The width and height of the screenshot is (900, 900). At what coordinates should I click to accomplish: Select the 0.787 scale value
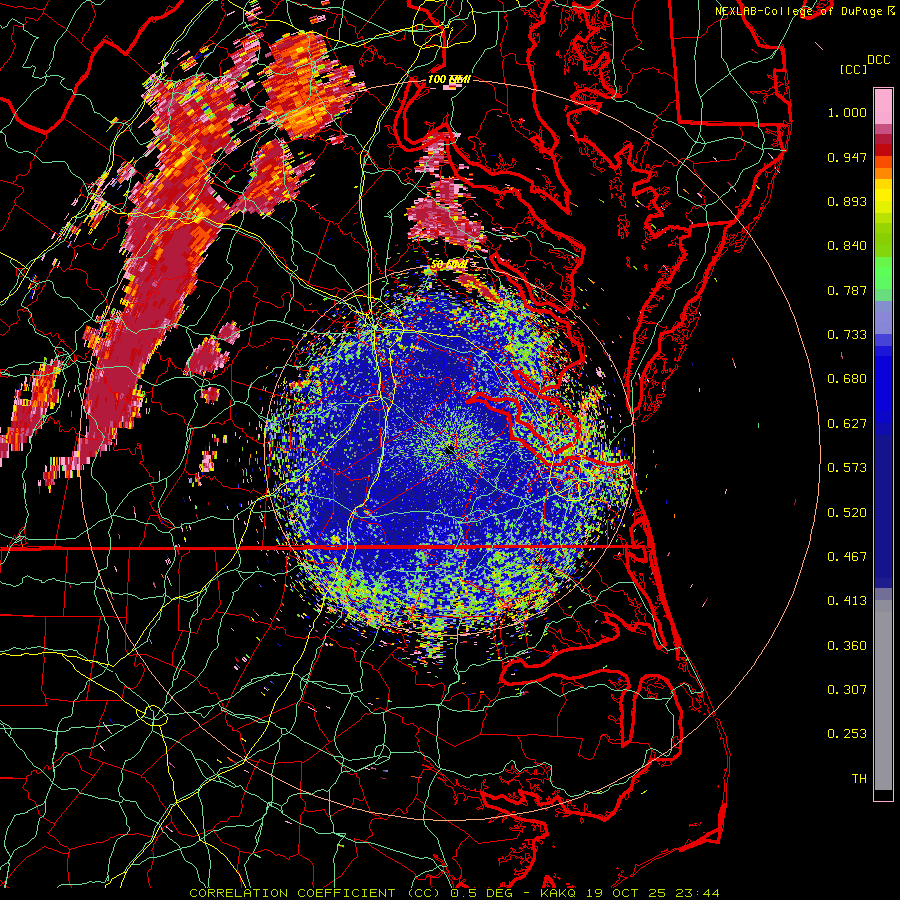847,290
